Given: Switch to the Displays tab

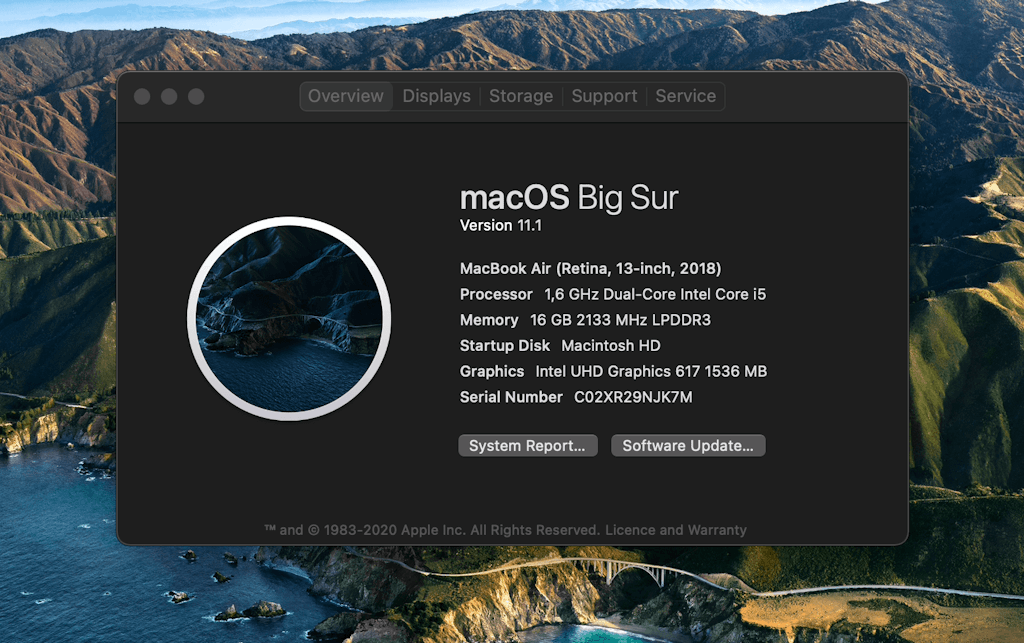Looking at the screenshot, I should click(x=435, y=96).
